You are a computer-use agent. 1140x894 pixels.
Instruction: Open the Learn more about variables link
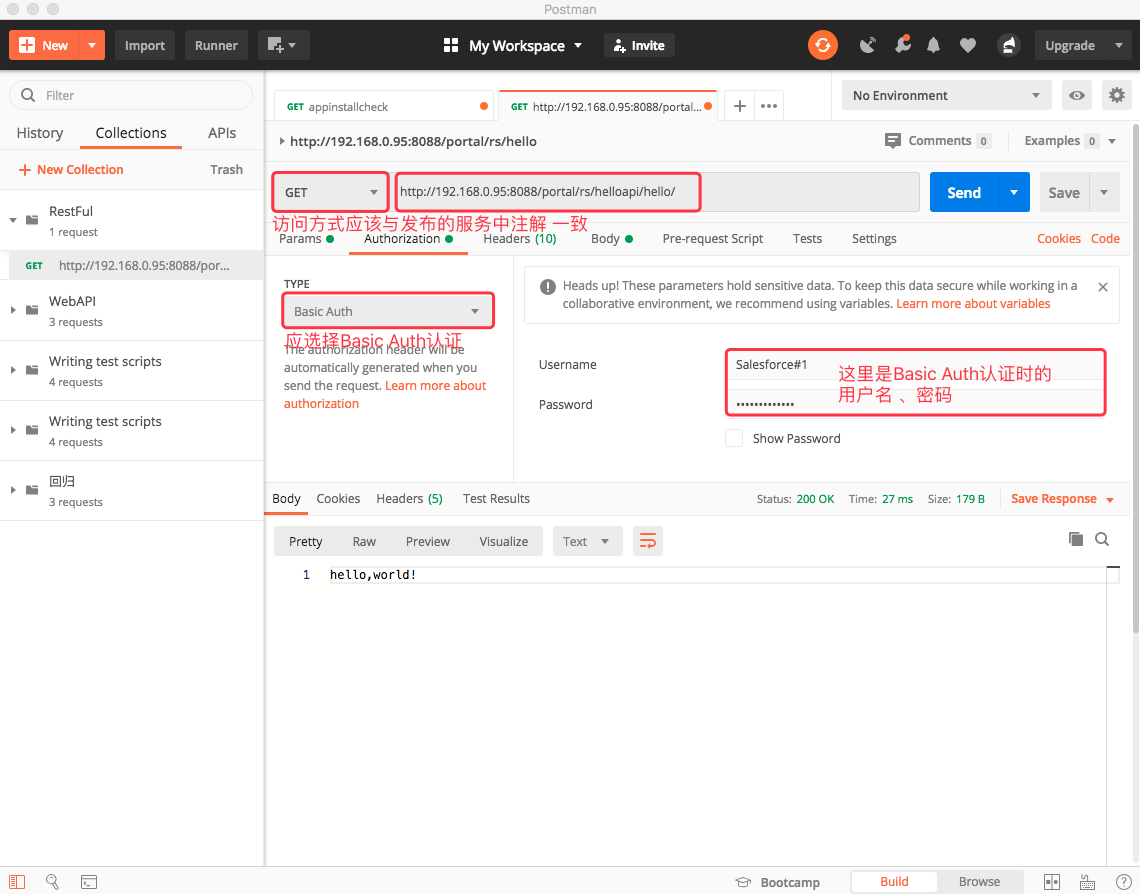(973, 304)
